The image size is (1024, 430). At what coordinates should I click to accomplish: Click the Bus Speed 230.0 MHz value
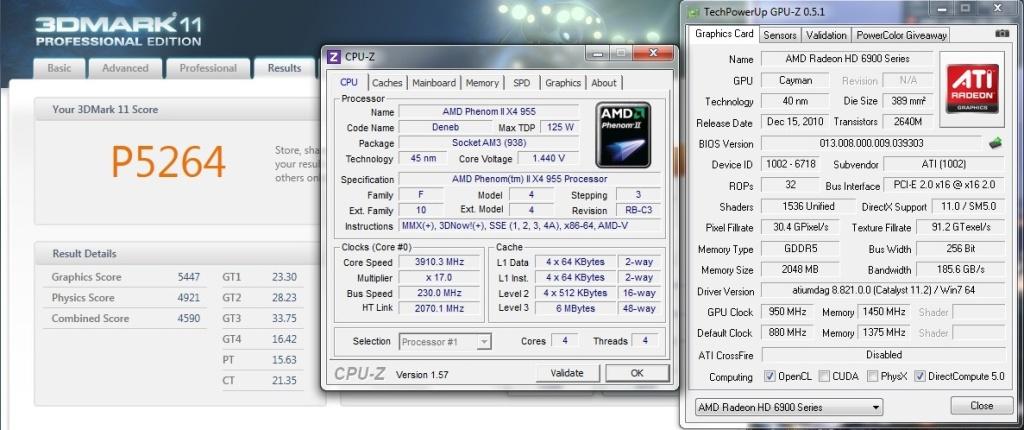[439, 293]
